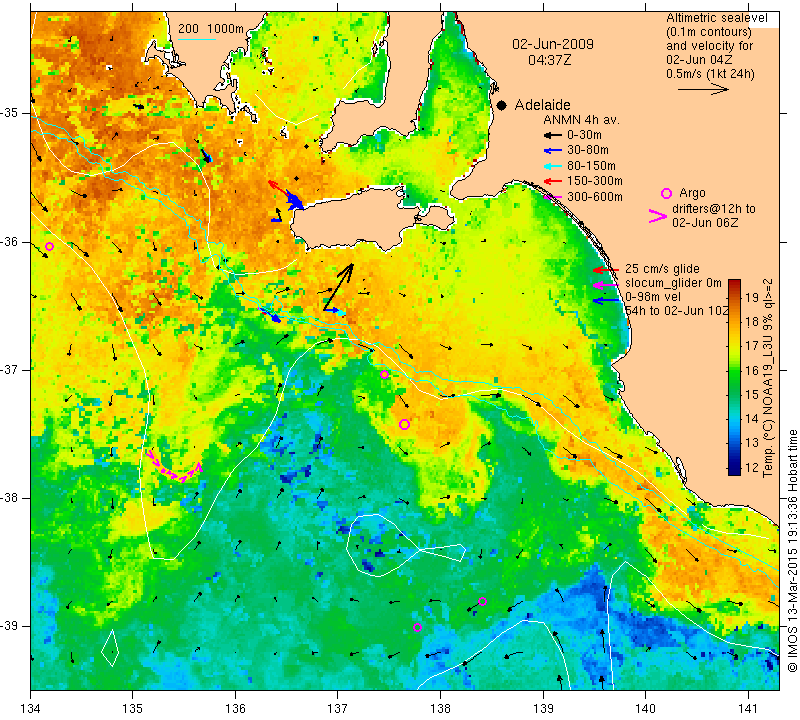Click the IMOS 13-Mar-2015 copyright text
The width and height of the screenshot is (800, 720).
(x=792, y=551)
